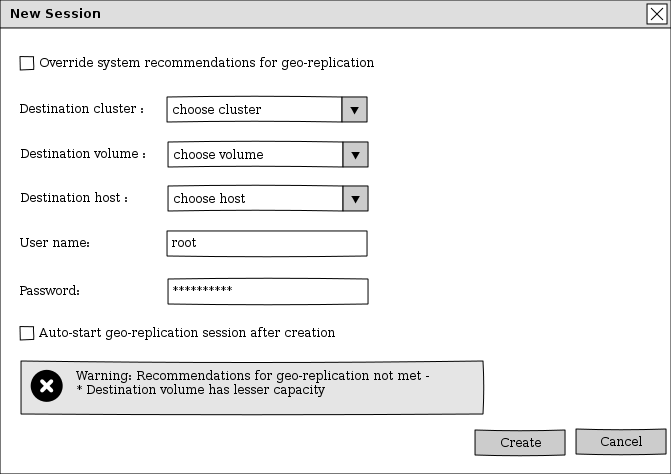This screenshot has width=671, height=474.
Task: Expand the 'choose host' combo box
Action: [x=255, y=198]
